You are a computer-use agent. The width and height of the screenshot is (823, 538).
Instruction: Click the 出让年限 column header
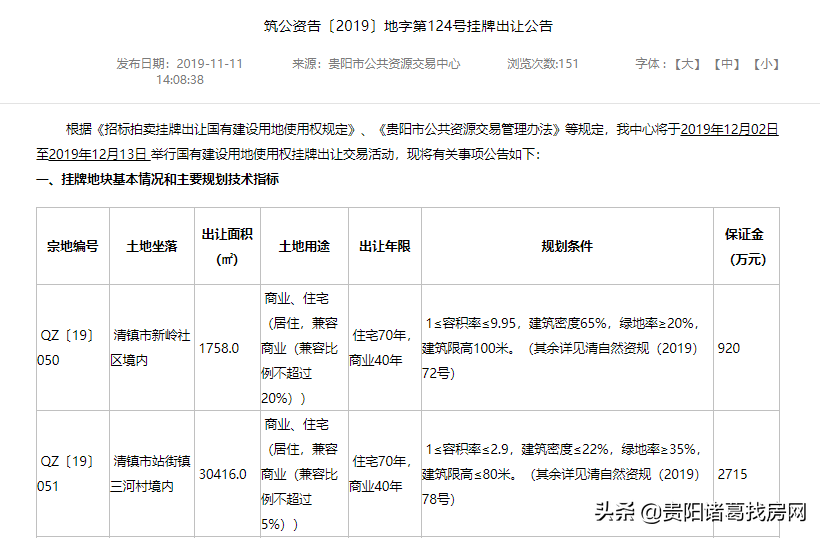(385, 246)
